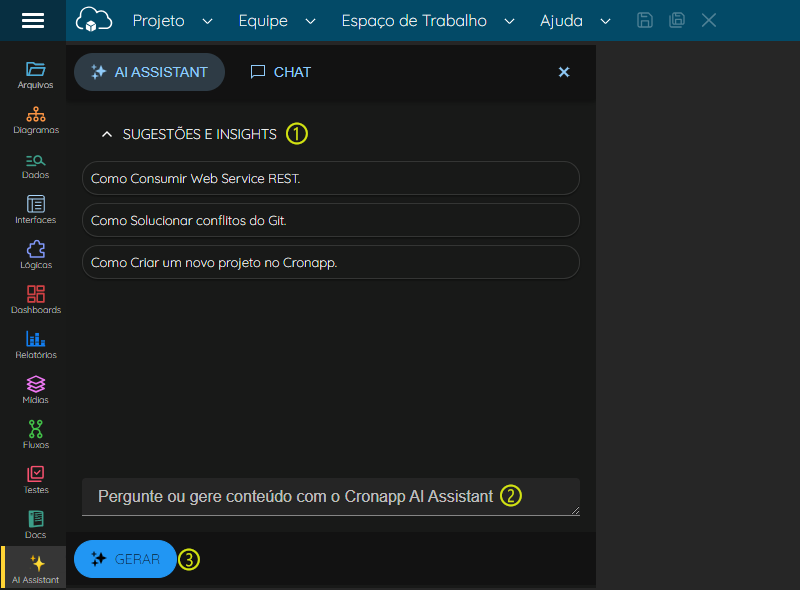Open Mídias in the sidebar
The height and width of the screenshot is (590, 800).
(x=35, y=389)
